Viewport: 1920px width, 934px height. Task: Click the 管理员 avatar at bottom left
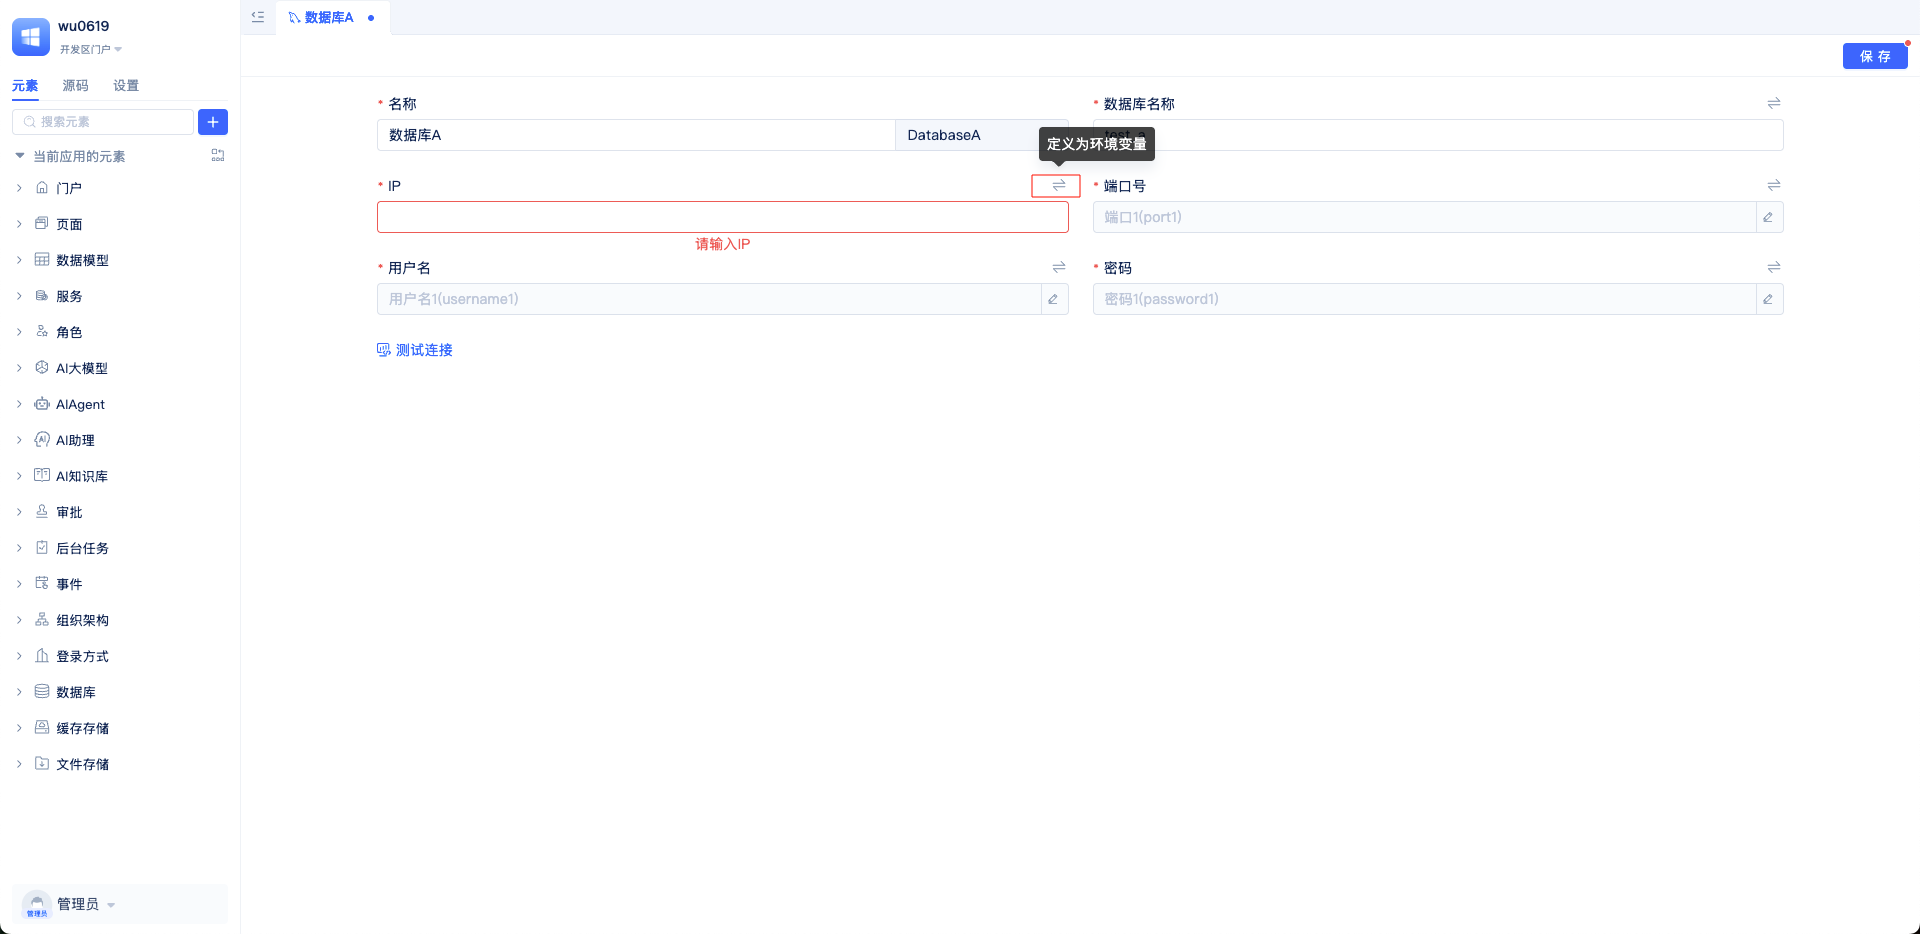click(37, 904)
